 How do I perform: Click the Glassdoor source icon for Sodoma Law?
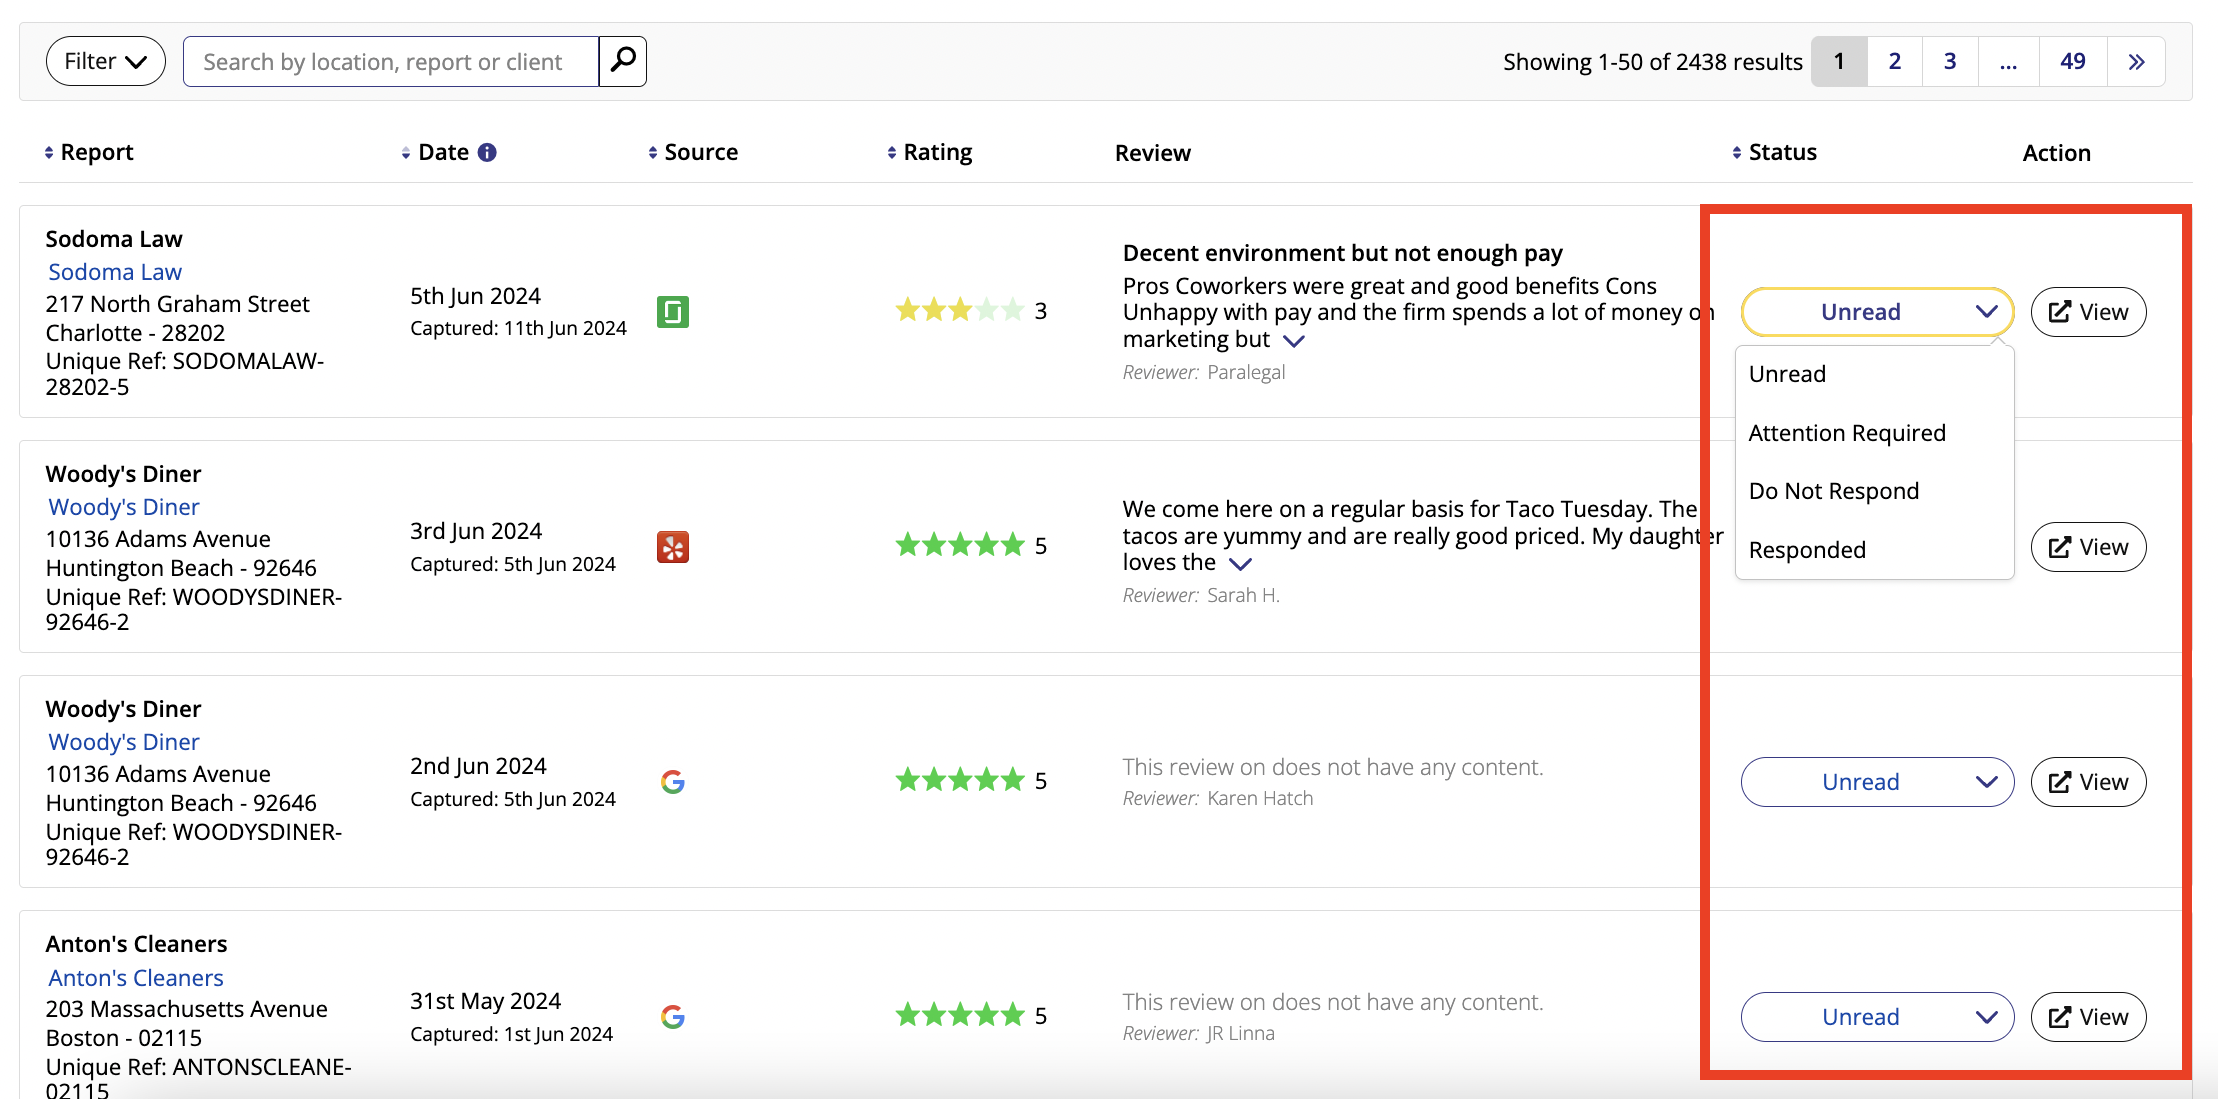[x=672, y=312]
